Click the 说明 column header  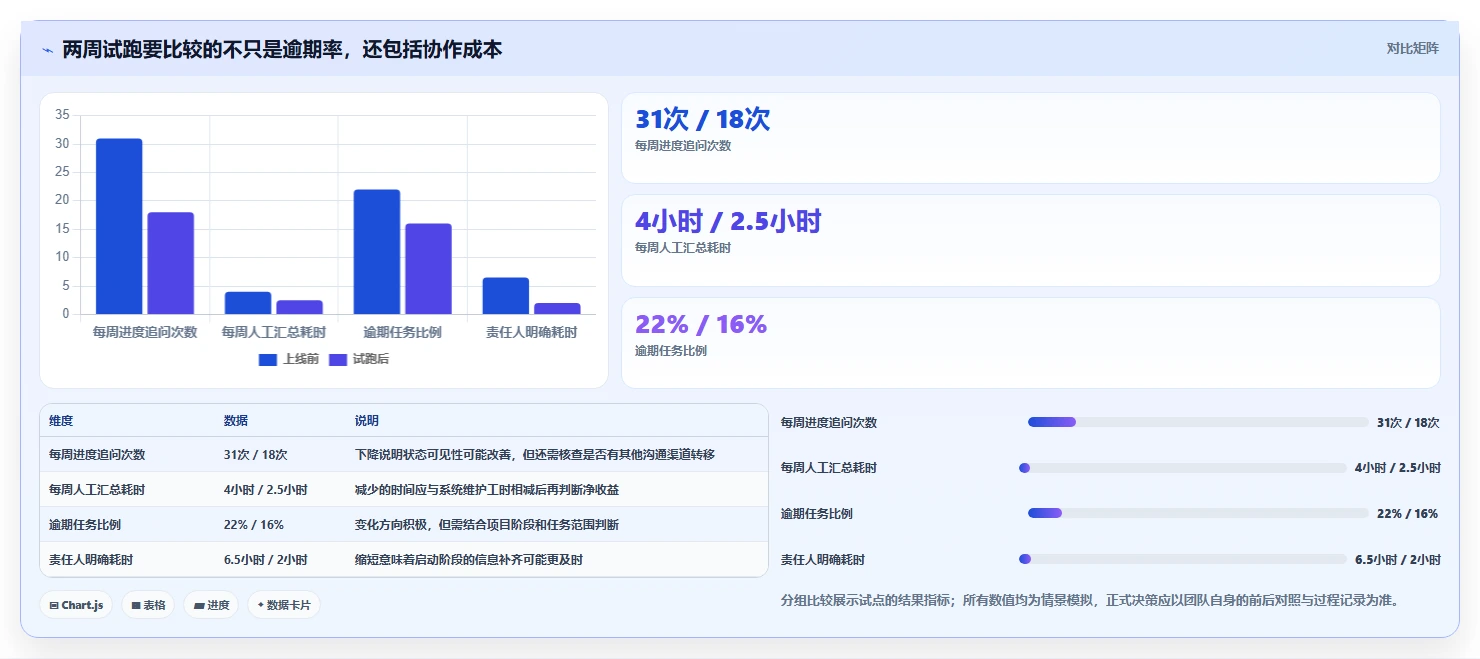[x=367, y=421]
